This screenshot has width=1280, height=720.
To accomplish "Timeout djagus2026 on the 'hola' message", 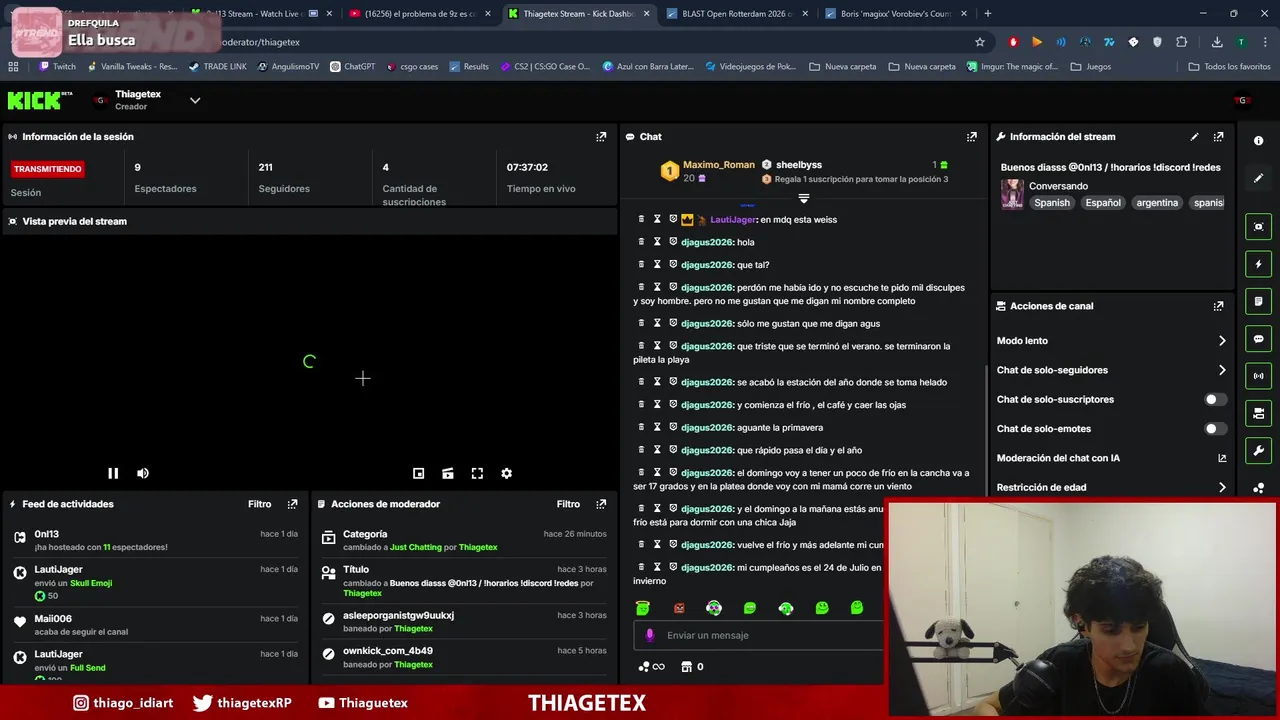I will [657, 242].
